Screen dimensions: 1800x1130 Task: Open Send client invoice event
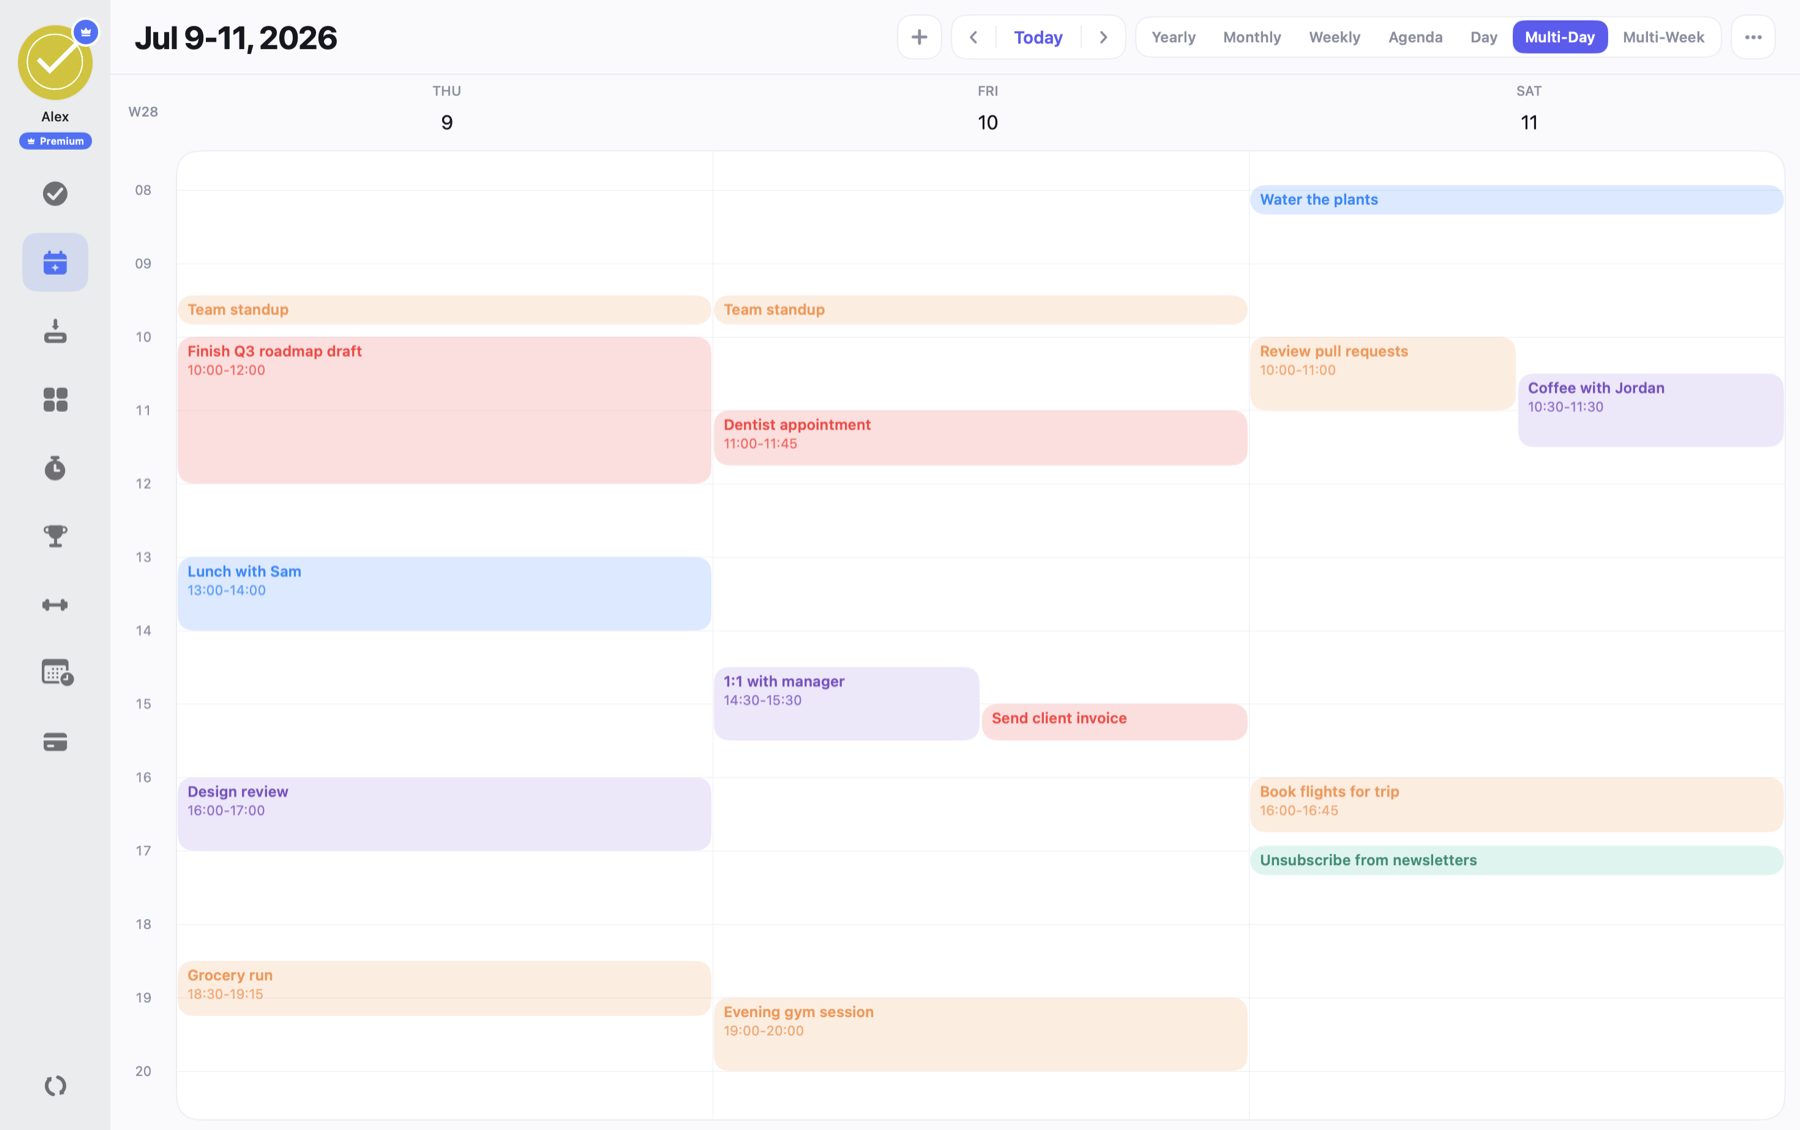point(1114,722)
